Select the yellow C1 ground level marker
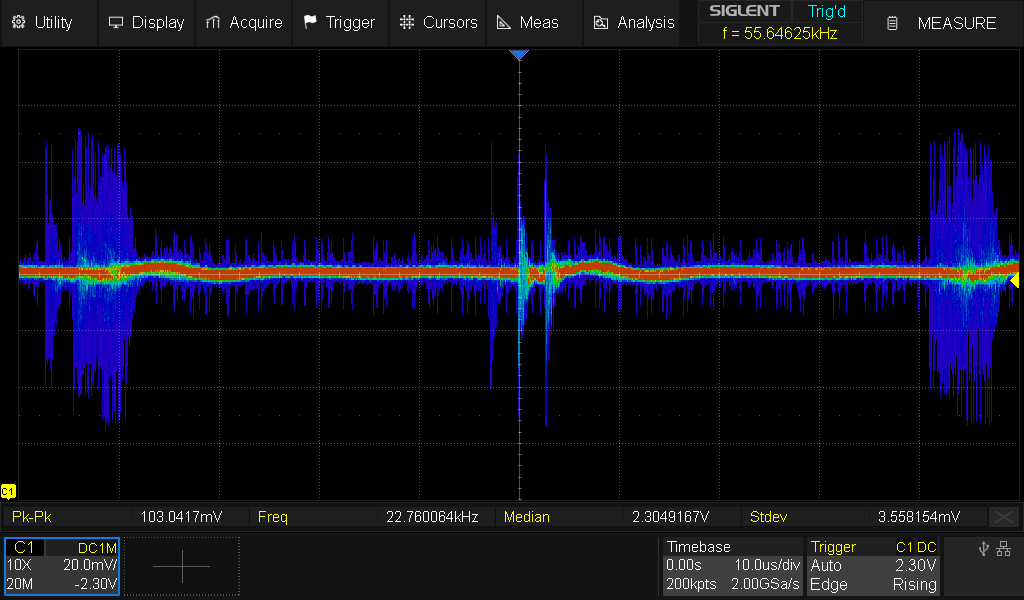 (x=8, y=491)
